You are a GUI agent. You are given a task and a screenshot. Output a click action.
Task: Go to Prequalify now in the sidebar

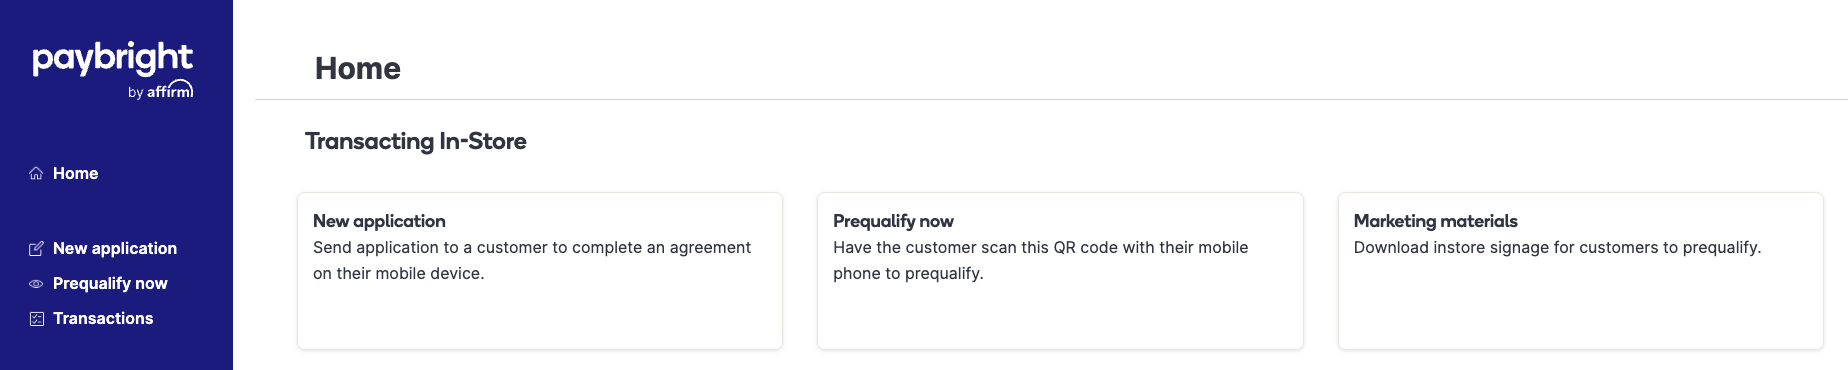110,284
